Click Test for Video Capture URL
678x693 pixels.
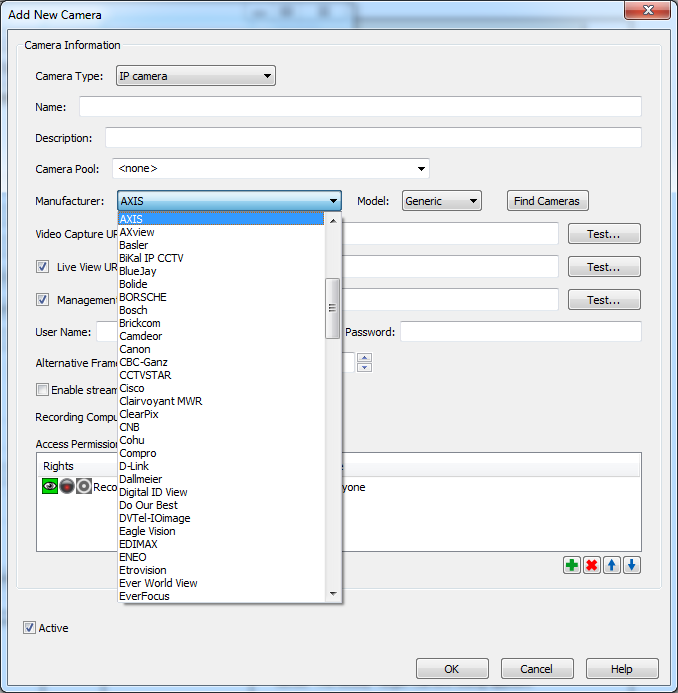pos(604,234)
